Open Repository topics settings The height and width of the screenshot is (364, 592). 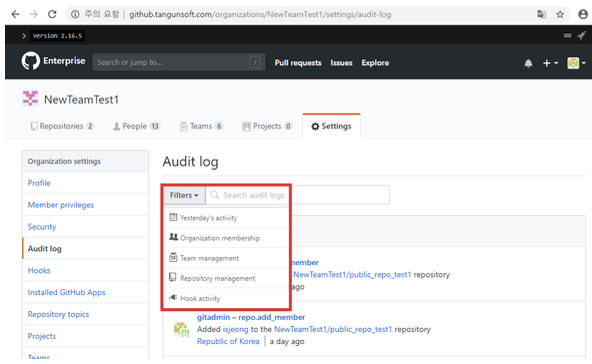point(59,315)
